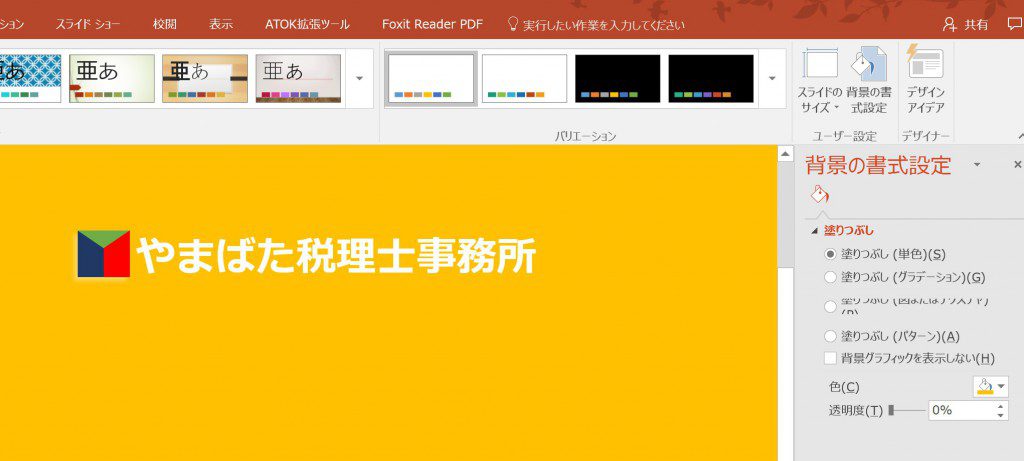Collapse the 塗りつぶし section header
The image size is (1024, 461).
[x=842, y=230]
